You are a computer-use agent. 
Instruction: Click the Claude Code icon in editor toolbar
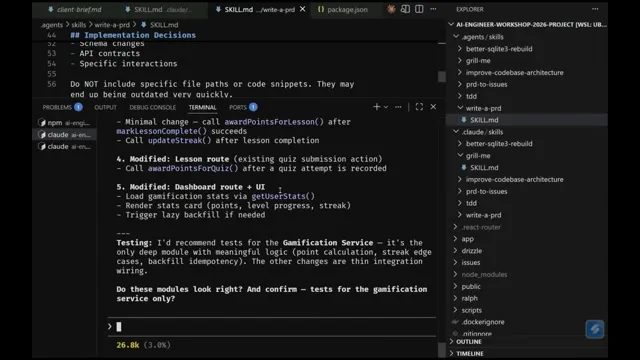point(391,9)
